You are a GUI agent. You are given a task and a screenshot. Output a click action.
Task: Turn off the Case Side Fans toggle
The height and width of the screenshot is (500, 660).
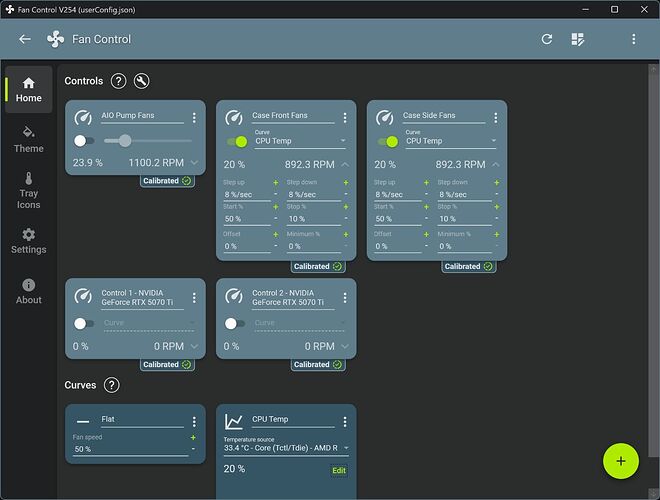pos(386,141)
